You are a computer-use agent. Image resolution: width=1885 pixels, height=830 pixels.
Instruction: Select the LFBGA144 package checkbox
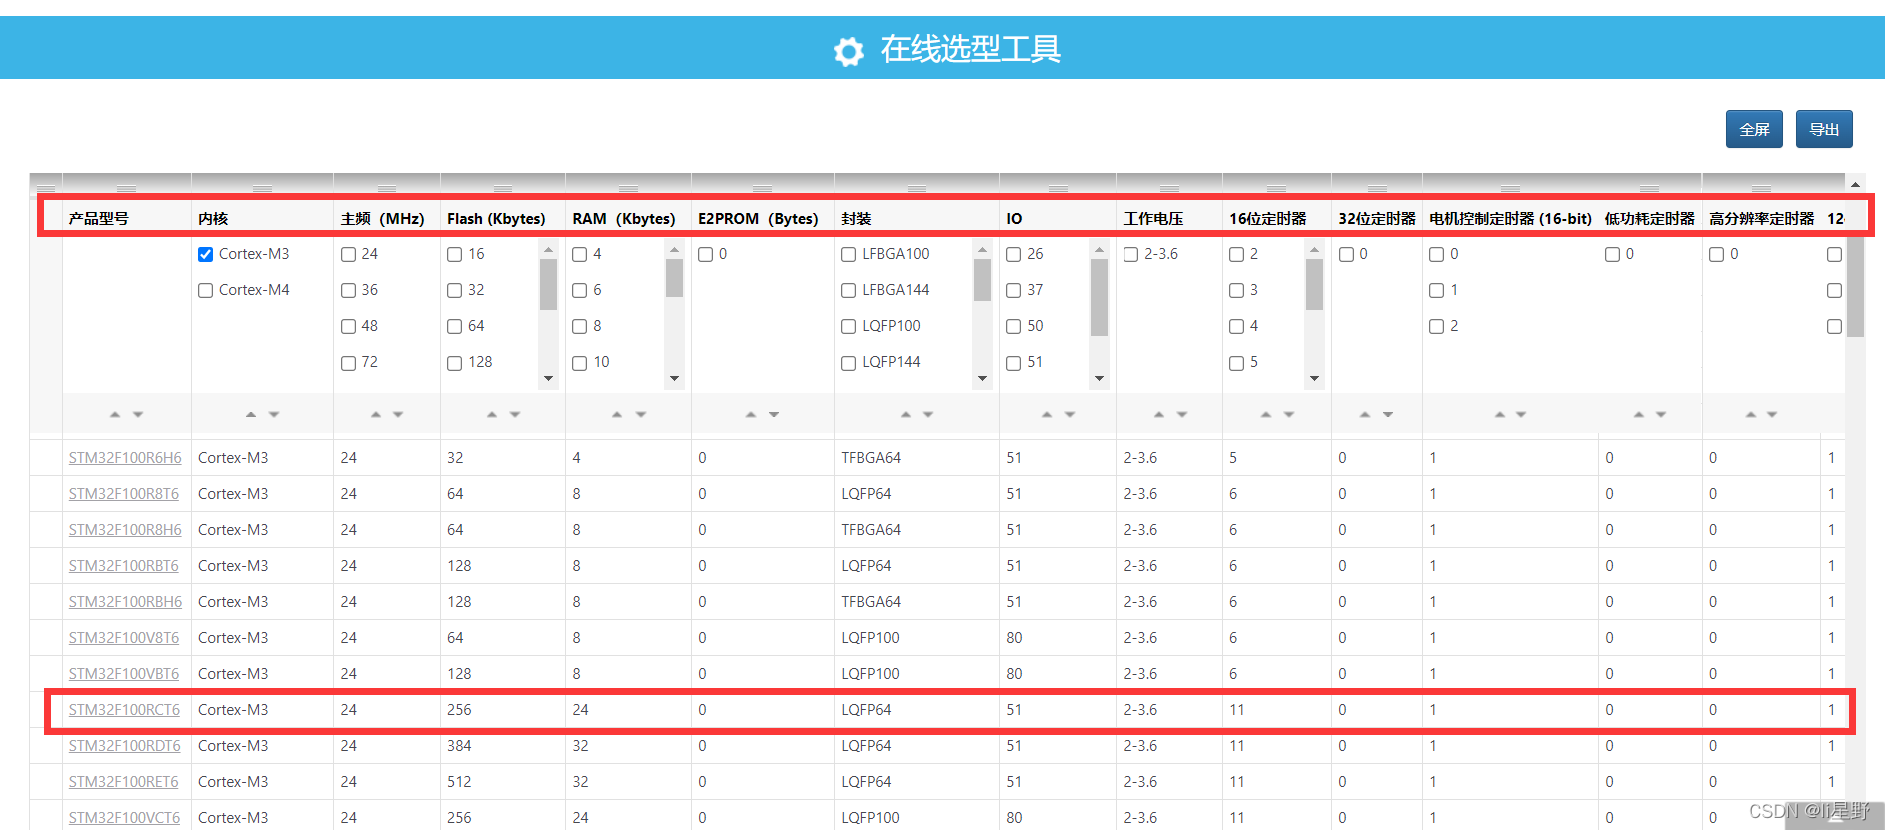848,291
